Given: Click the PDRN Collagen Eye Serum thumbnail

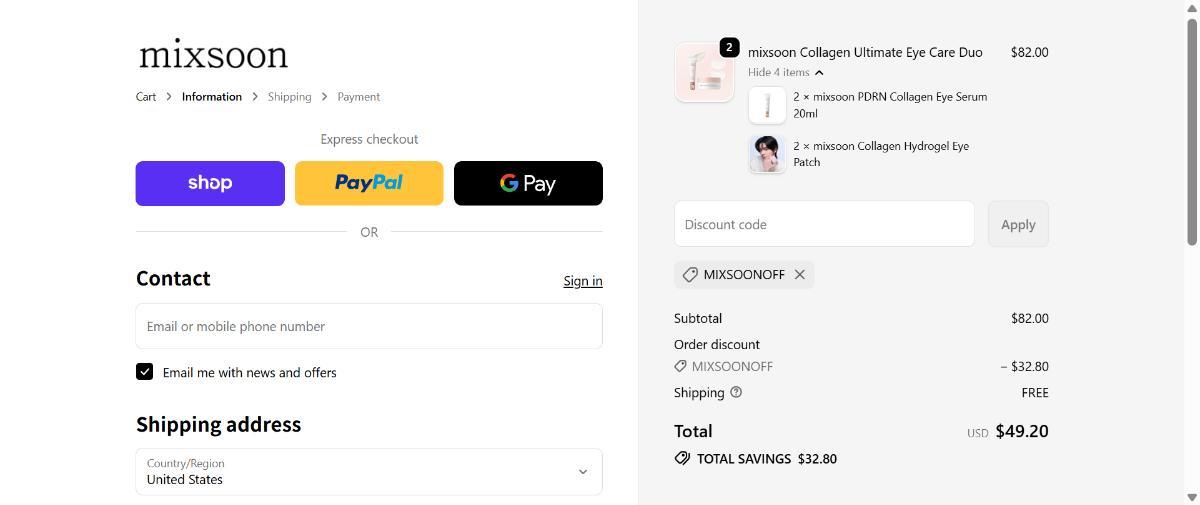Looking at the screenshot, I should [767, 105].
